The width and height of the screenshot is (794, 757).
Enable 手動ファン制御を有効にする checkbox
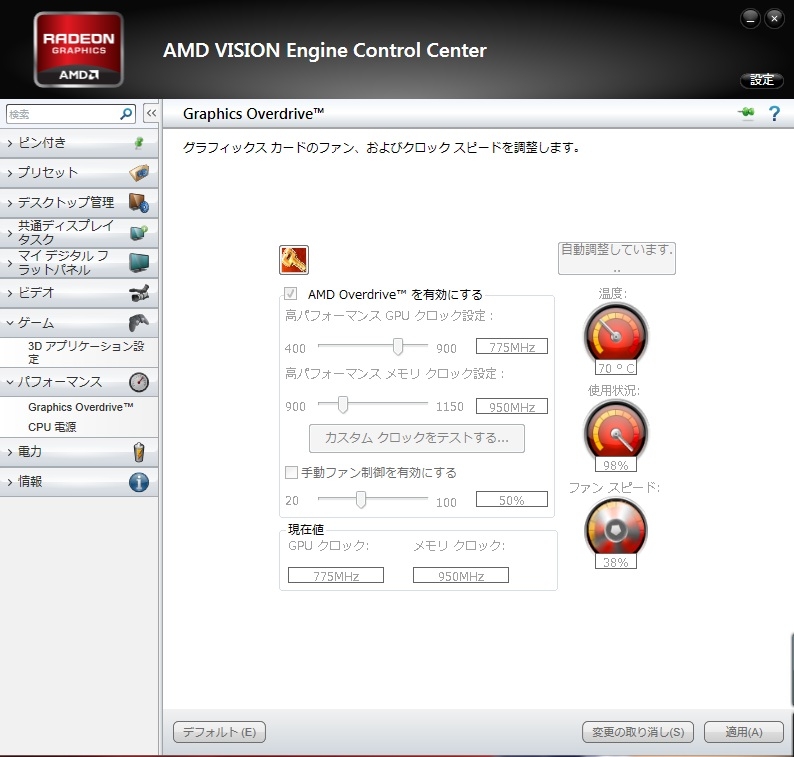(x=291, y=472)
